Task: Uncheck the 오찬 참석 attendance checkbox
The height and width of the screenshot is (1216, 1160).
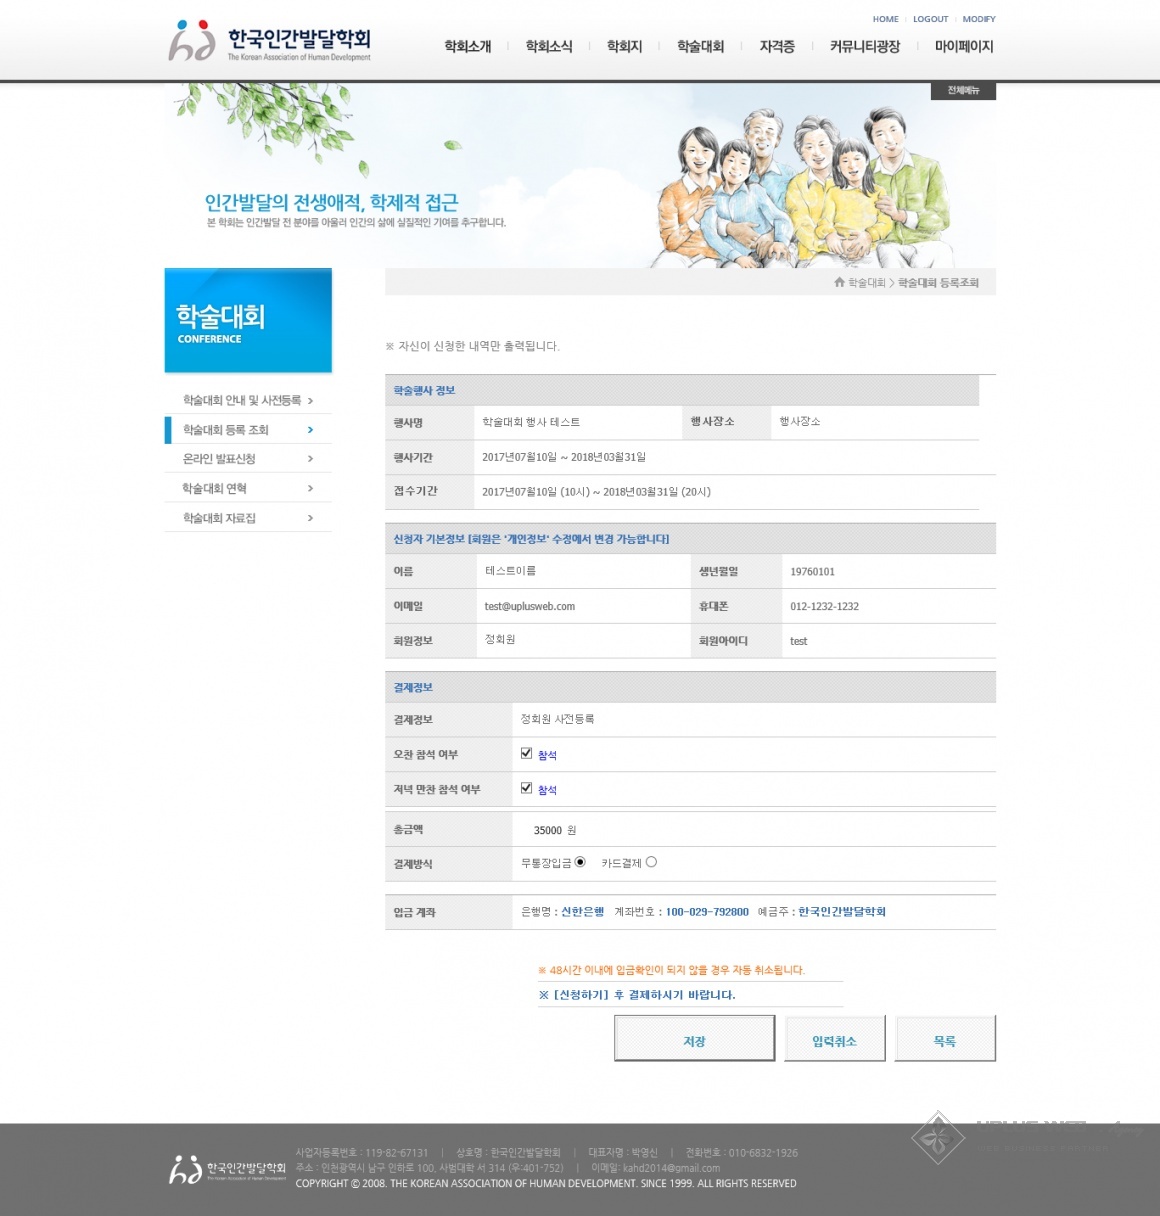Action: 526,753
